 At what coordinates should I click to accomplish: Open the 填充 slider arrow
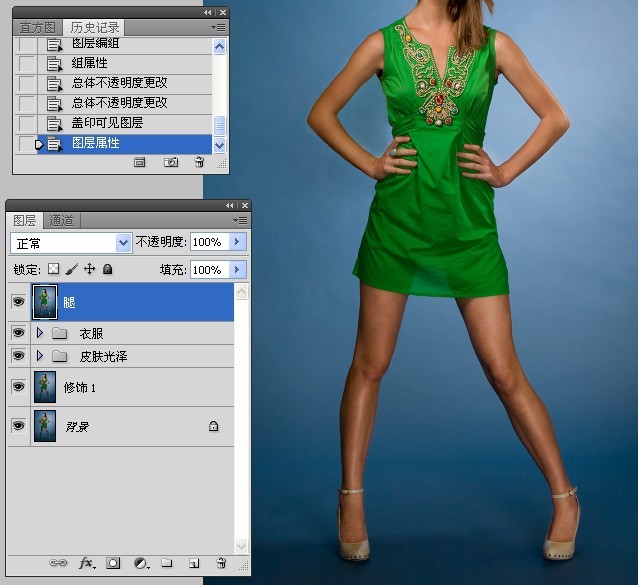[238, 270]
